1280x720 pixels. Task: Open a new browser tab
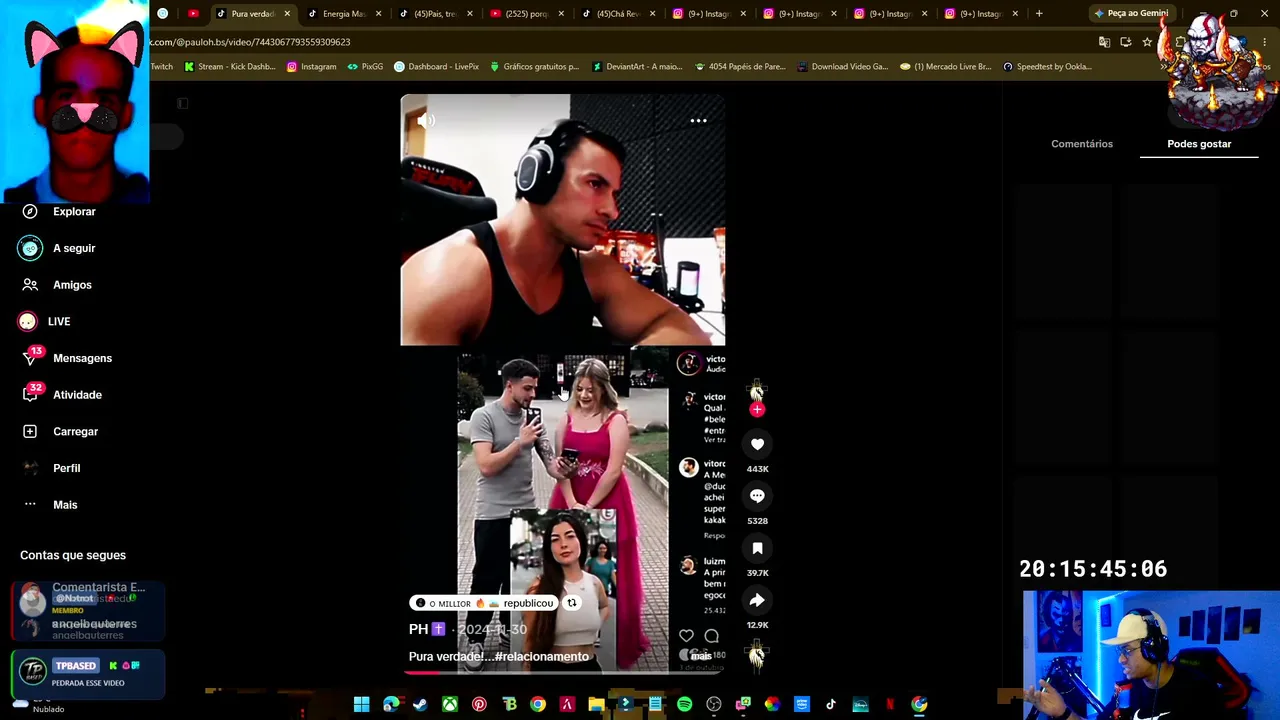pyautogui.click(x=1039, y=14)
